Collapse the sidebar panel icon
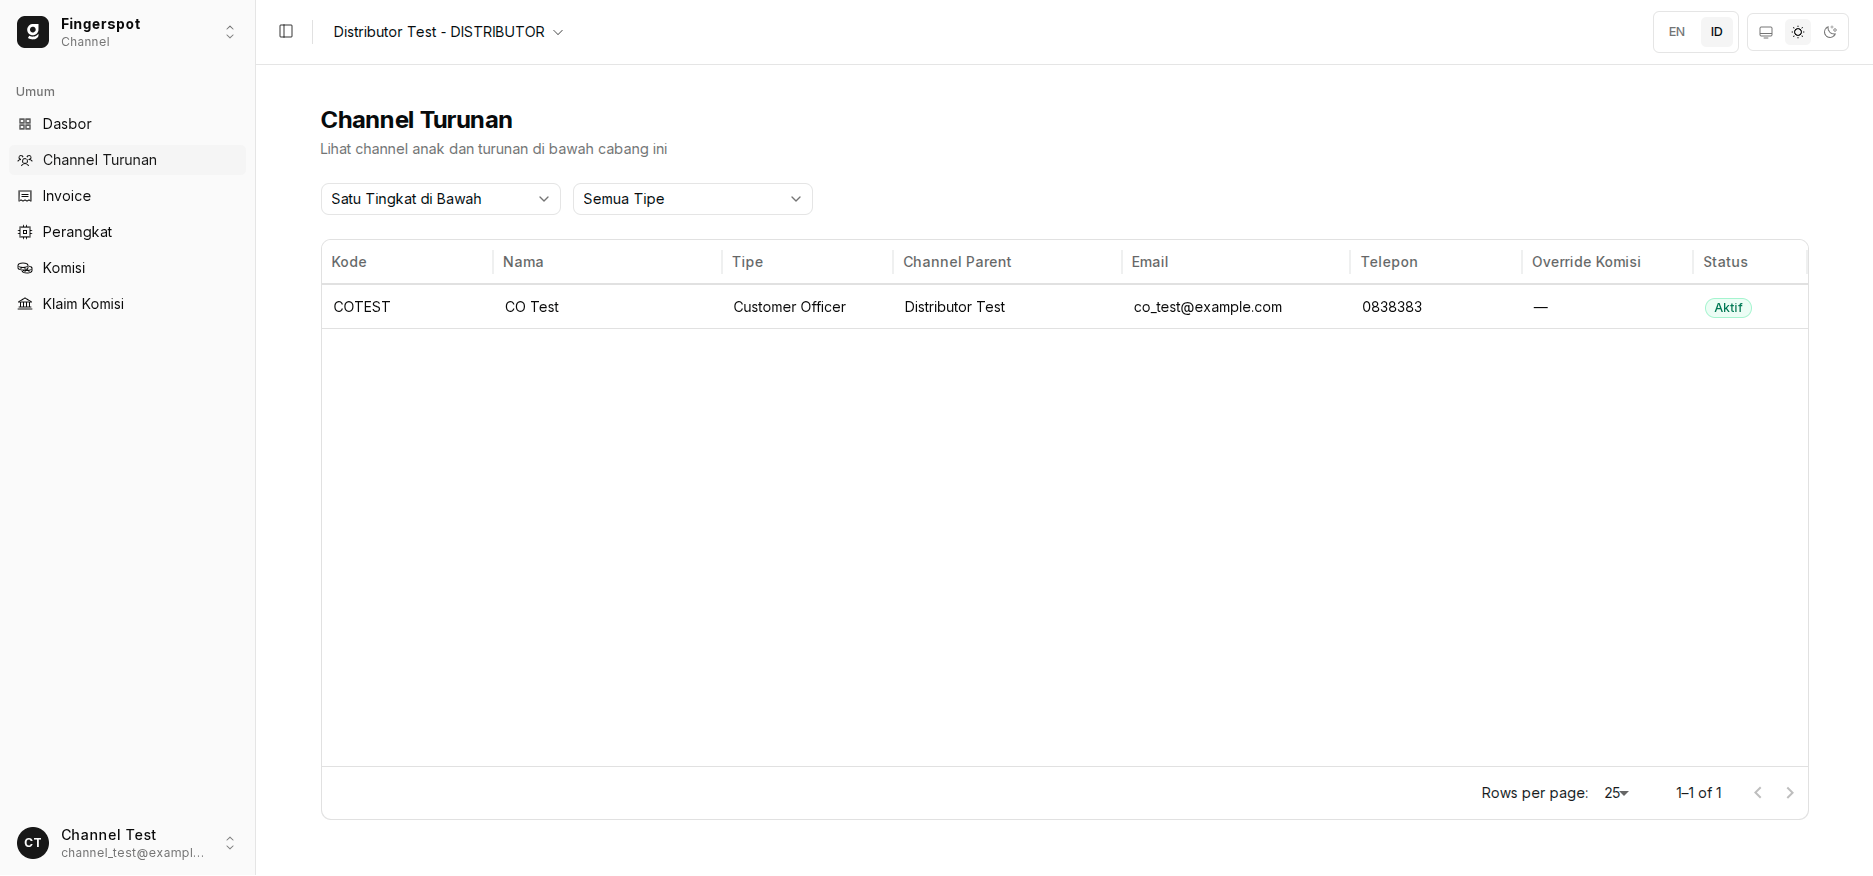 (x=286, y=32)
